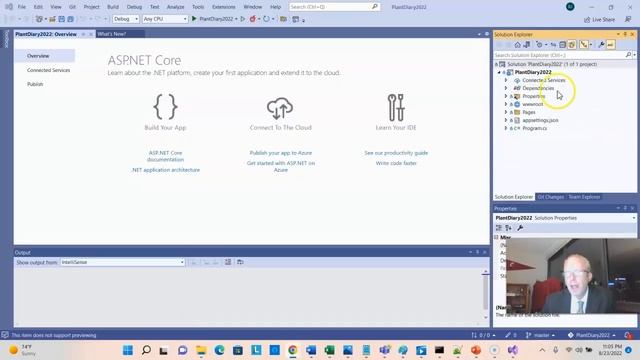Click magnifier icon in Solution Explorer search box
The height and width of the screenshot is (360, 640).
[628, 55]
